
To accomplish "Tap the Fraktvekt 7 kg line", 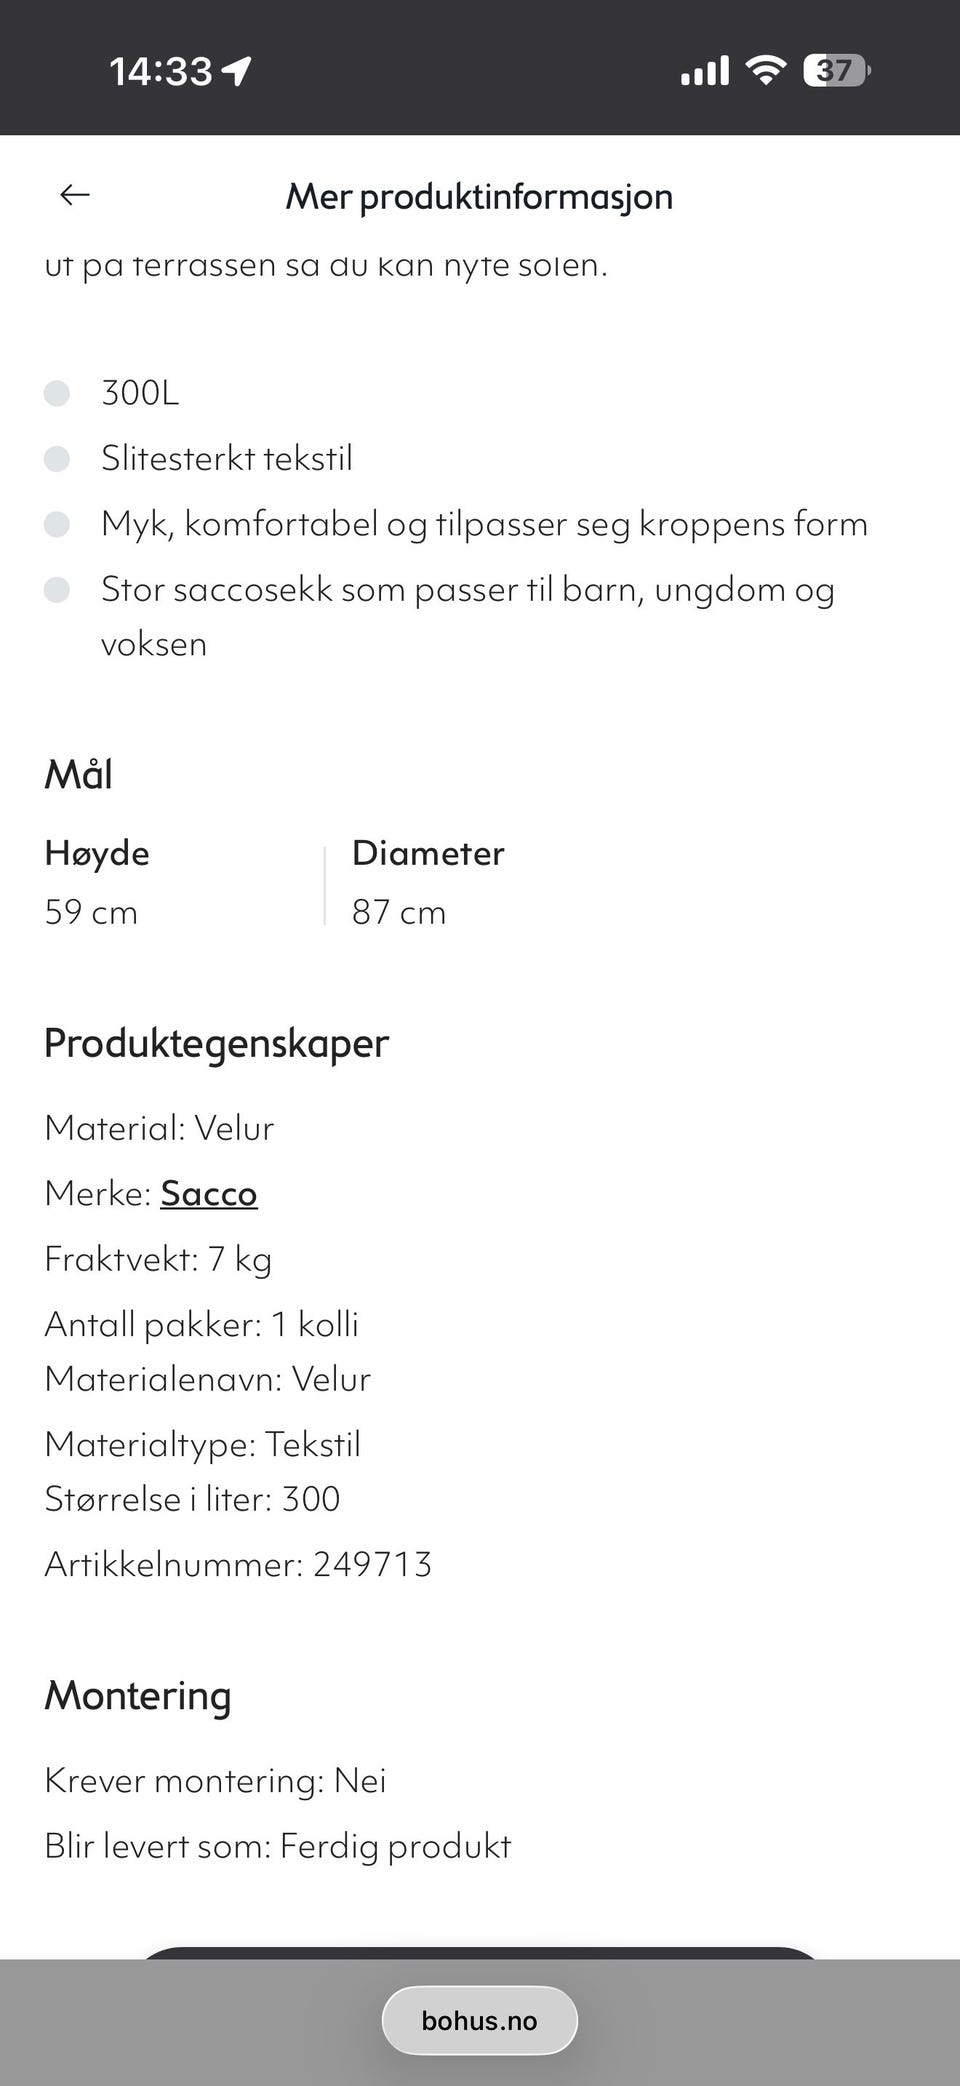I will [x=158, y=1259].
